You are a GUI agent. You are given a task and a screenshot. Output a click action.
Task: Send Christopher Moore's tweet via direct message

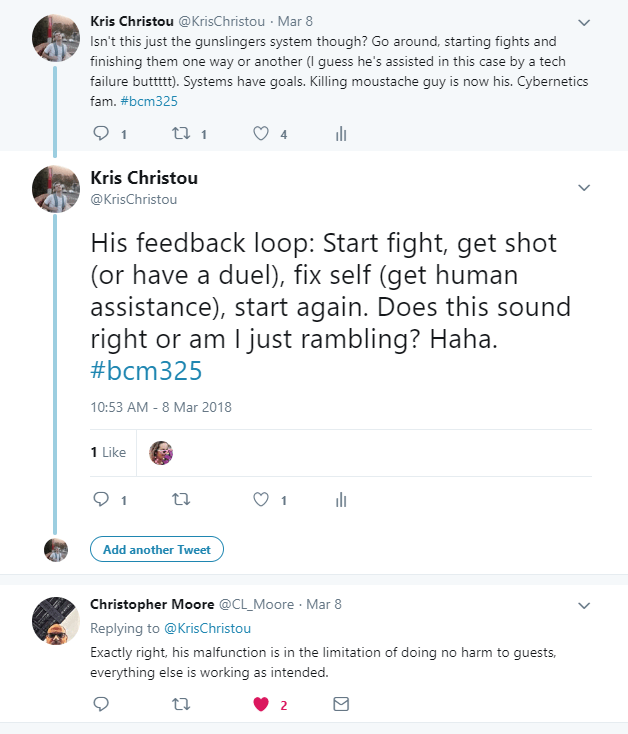pos(341,704)
